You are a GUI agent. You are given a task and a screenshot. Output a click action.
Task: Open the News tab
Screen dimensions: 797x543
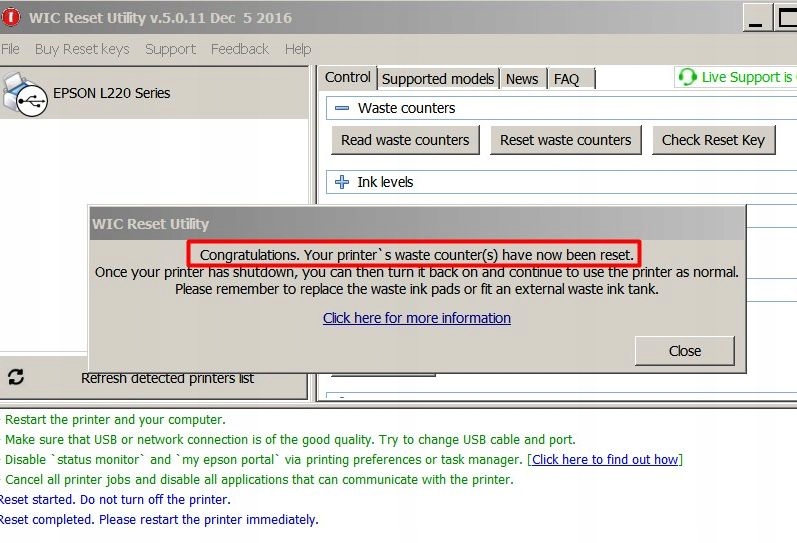click(522, 79)
